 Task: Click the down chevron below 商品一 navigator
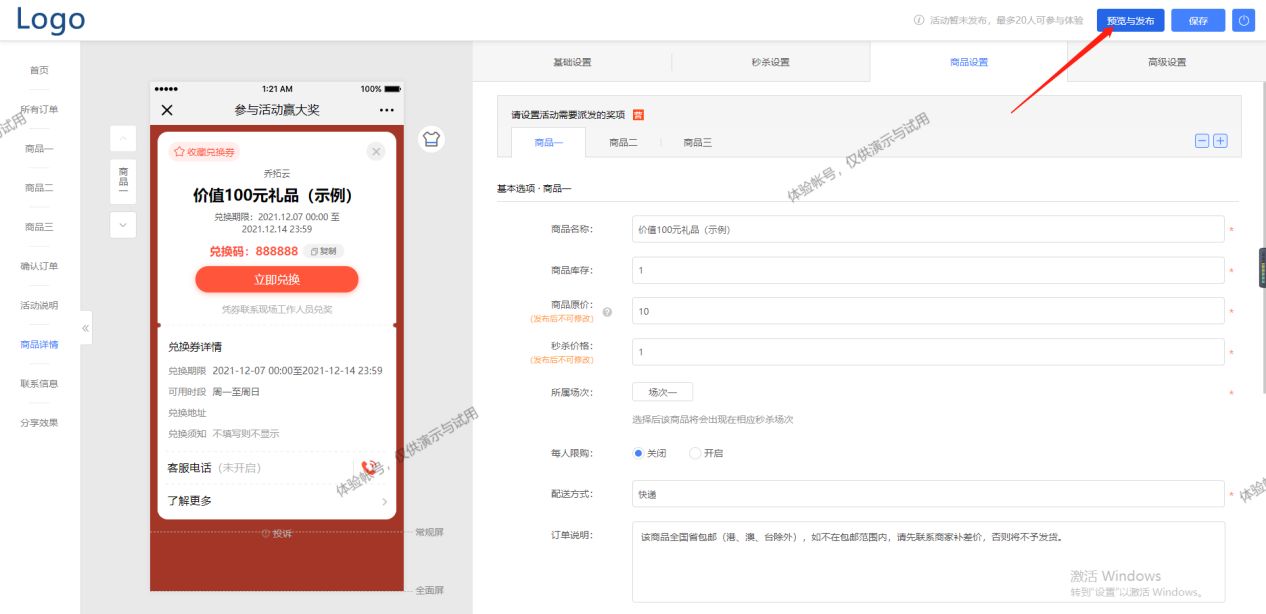pyautogui.click(x=123, y=224)
